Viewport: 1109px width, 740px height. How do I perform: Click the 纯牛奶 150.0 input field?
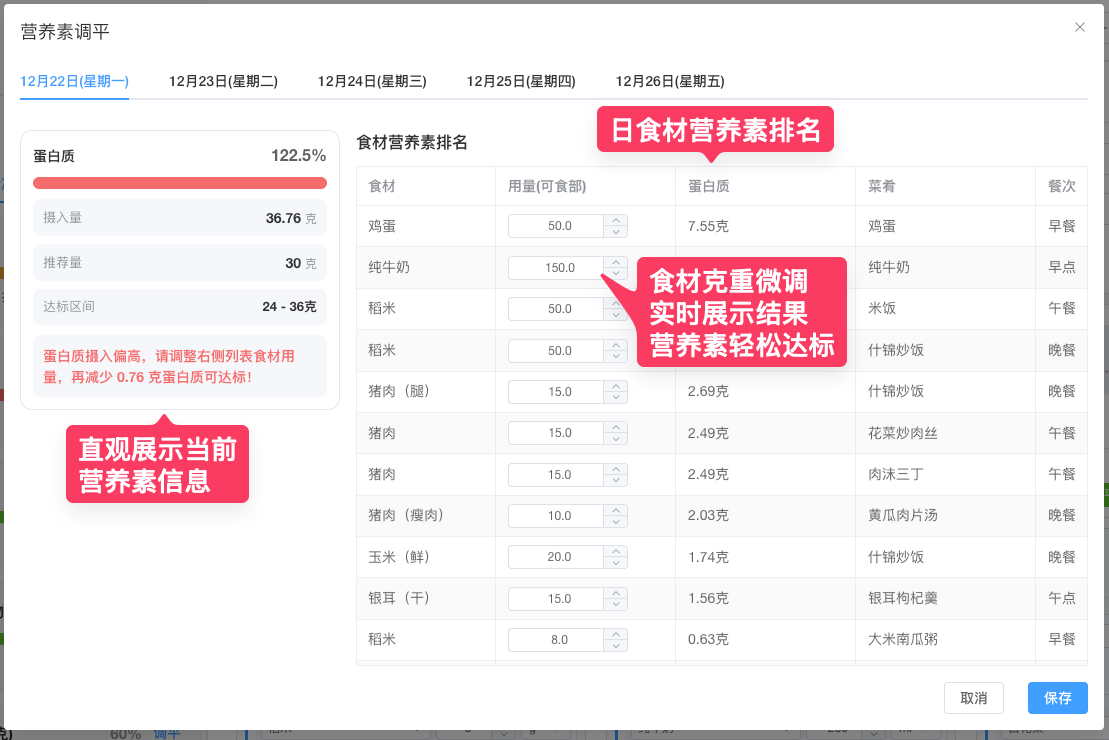(560, 267)
